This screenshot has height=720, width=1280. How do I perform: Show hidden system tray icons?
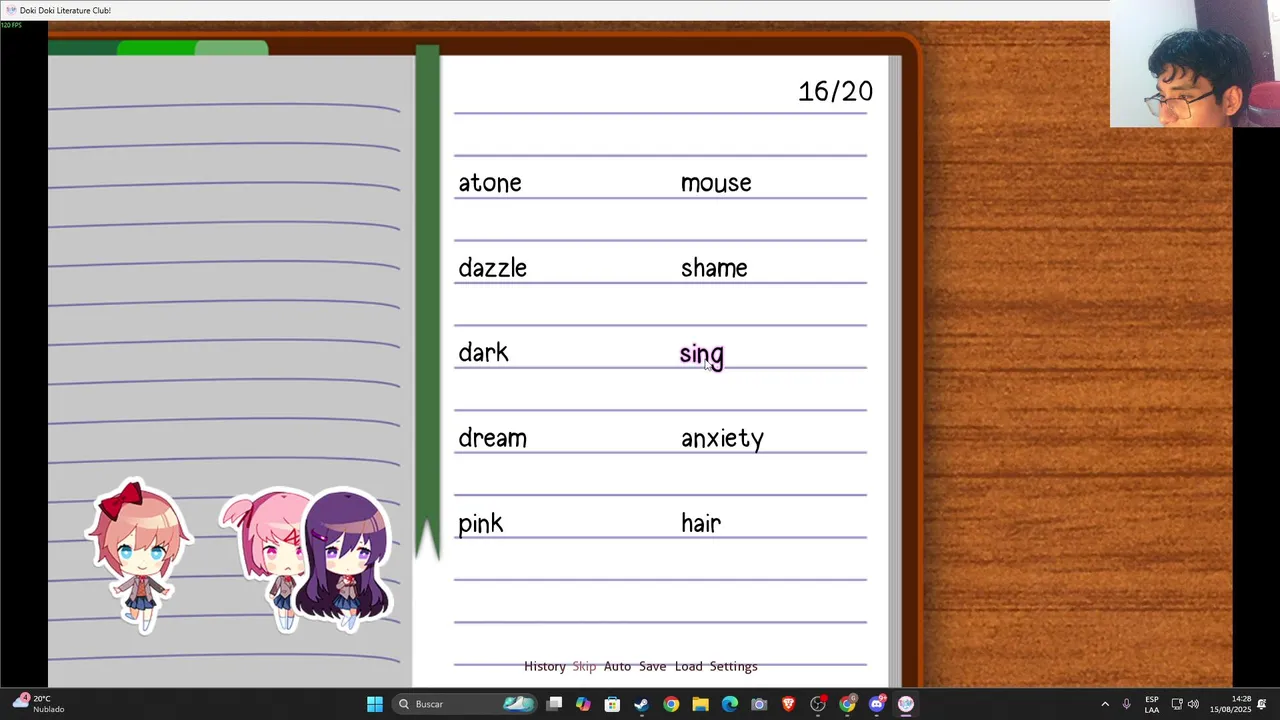click(x=1105, y=704)
